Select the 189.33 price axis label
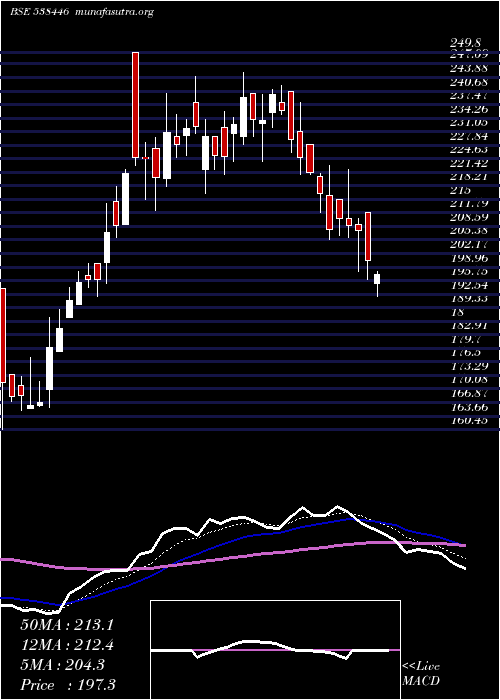This screenshot has height=700, width=500. [469, 299]
